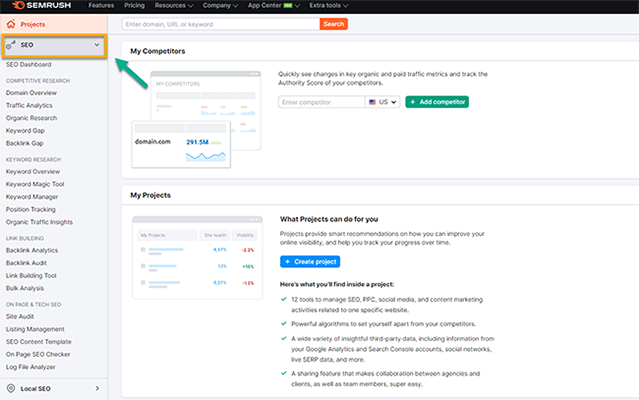The width and height of the screenshot is (639, 400).
Task: Open SEO Content Template
Action: coord(39,342)
